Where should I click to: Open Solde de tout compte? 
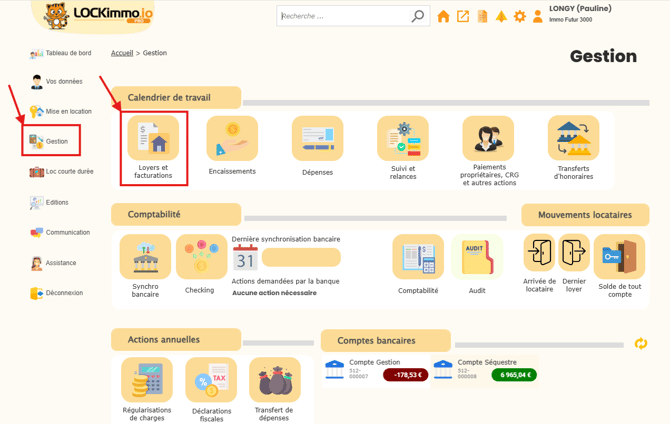click(619, 256)
